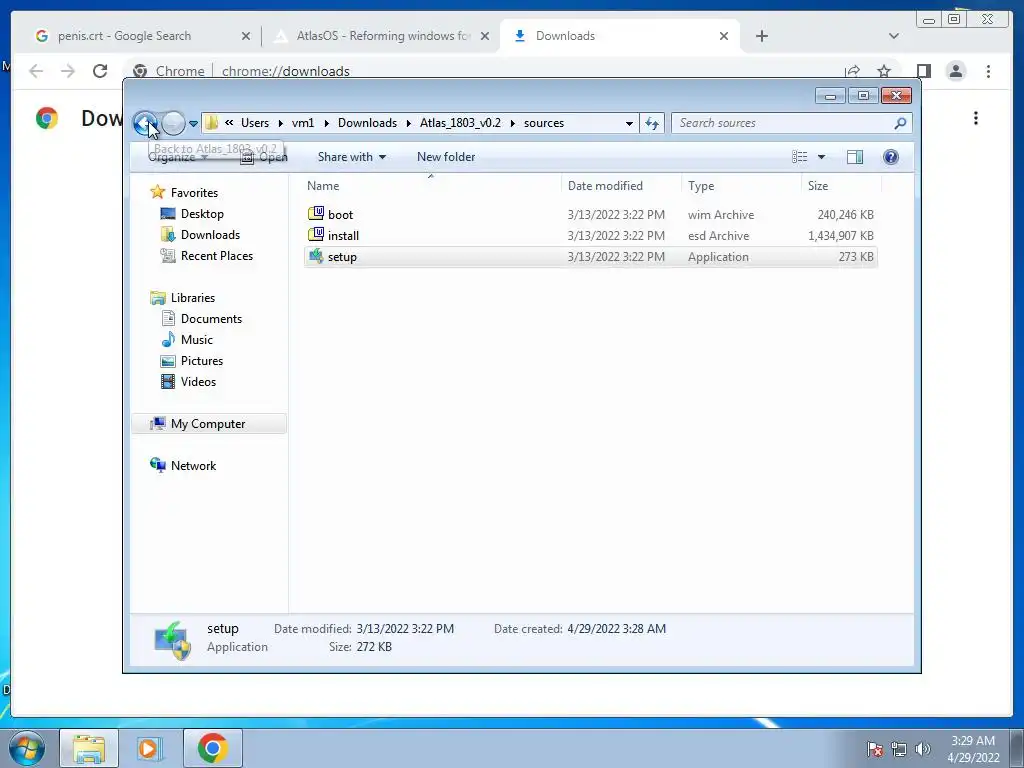Open the Share with menu

pos(351,157)
